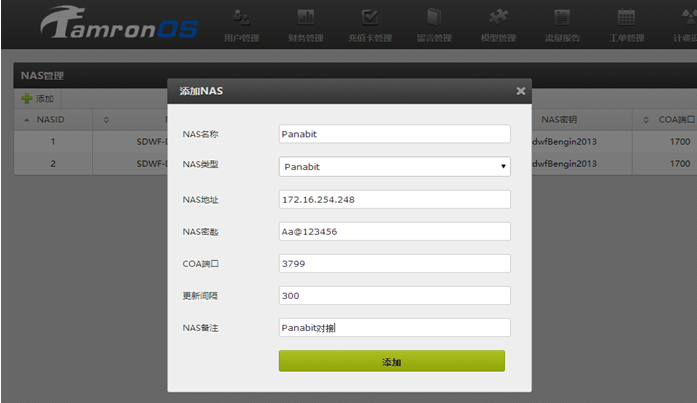Select the COA端口 field with 3799
Viewport: 697px width, 403px height.
click(x=394, y=264)
